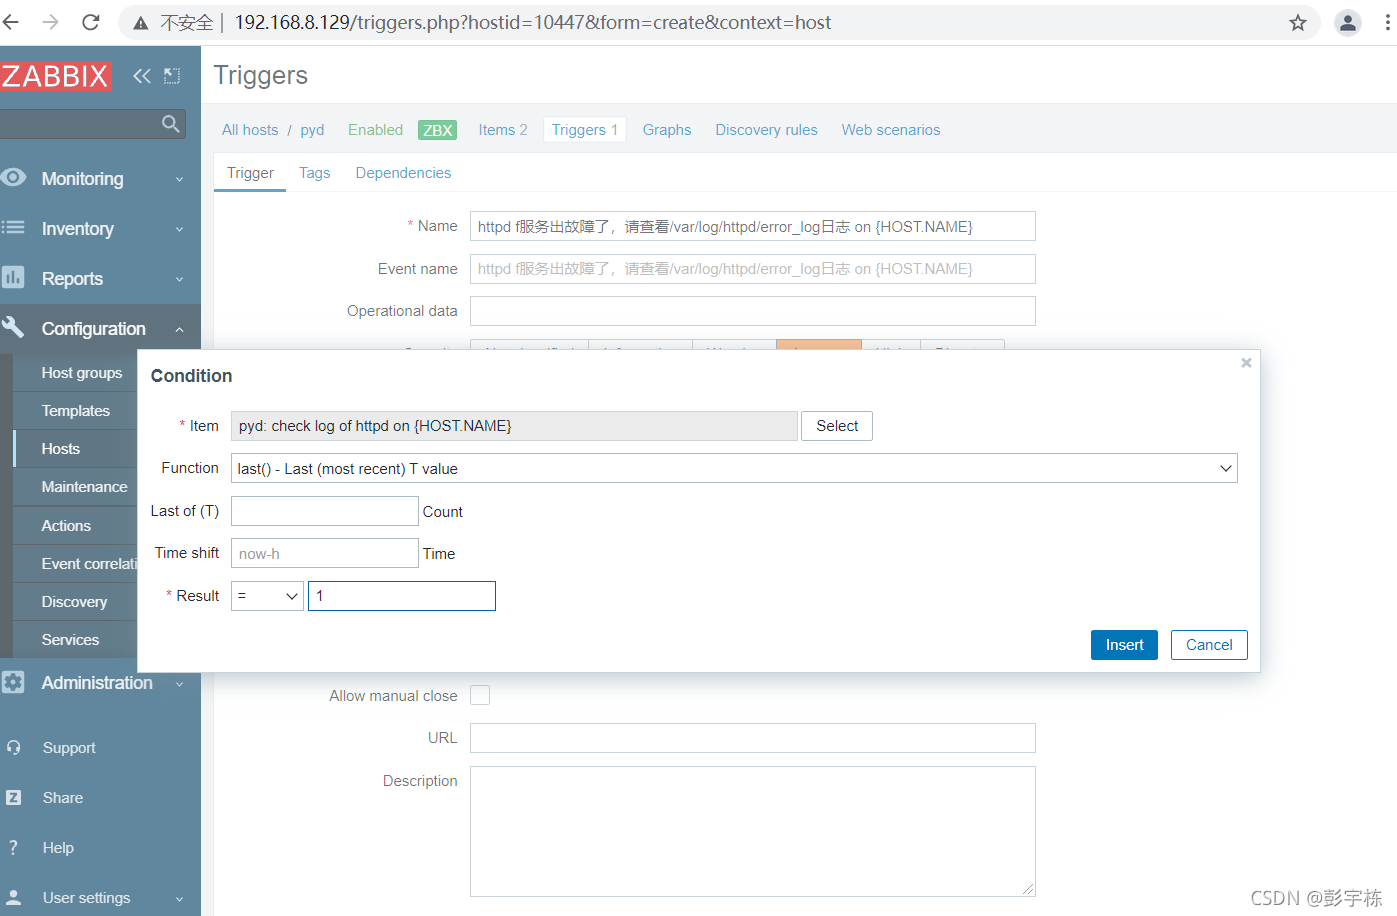Open Event correlation in sidebar
Screen dimensions: 1397x916
[89, 564]
